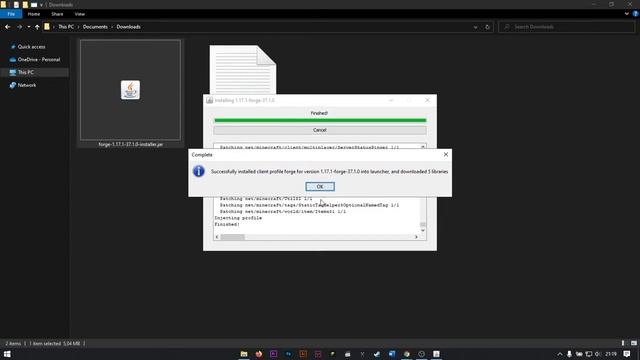
Task: Refresh the Downloads folder
Action: pyautogui.click(x=487, y=27)
